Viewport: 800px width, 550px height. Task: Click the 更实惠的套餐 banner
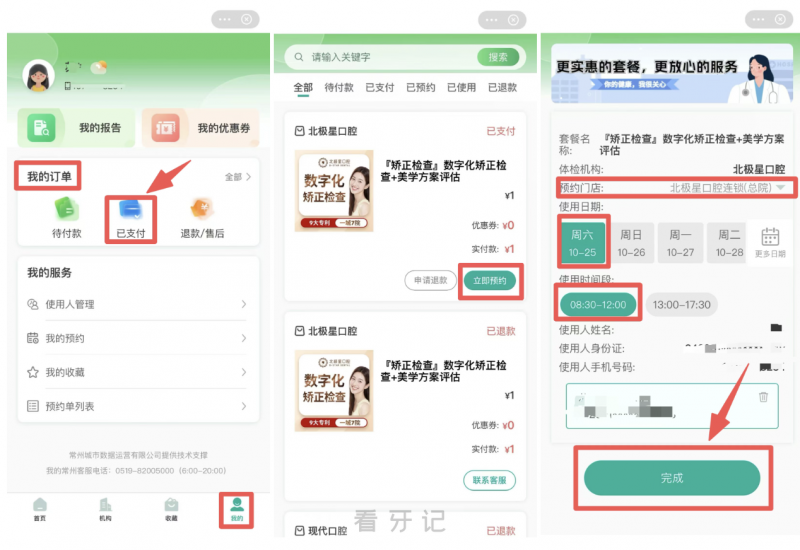point(672,74)
